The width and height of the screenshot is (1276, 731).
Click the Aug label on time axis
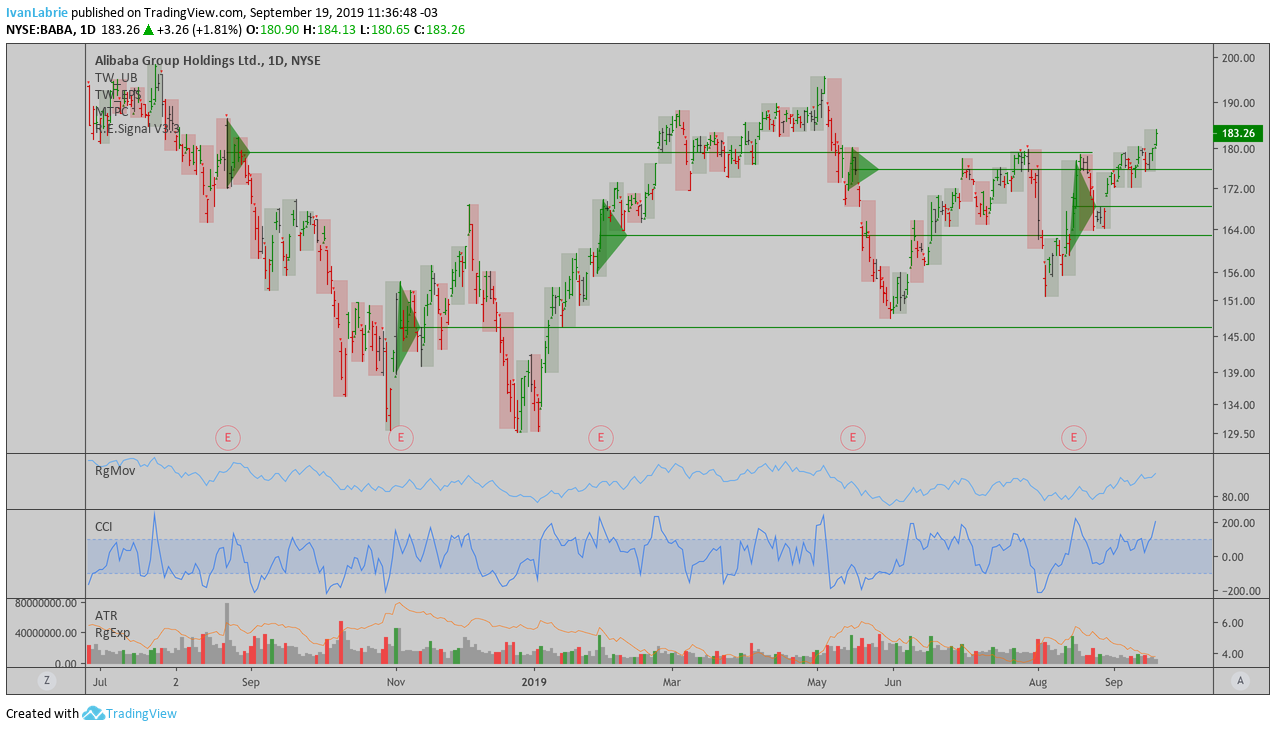[1040, 681]
